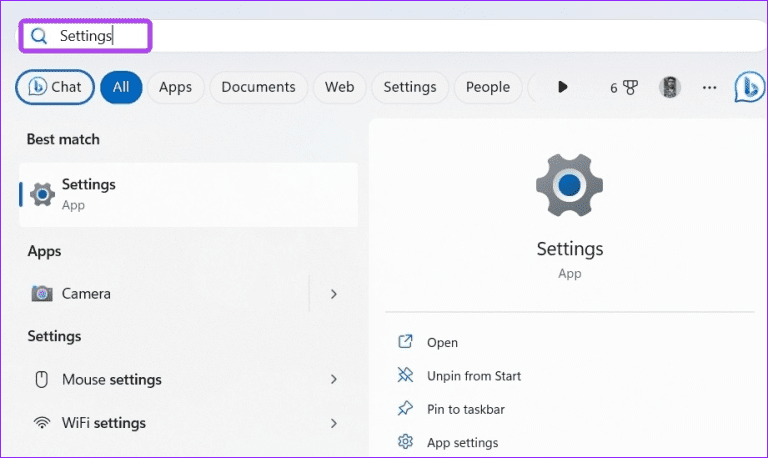The image size is (768, 458).
Task: Open Bing Chat pill button
Action: (x=55, y=87)
